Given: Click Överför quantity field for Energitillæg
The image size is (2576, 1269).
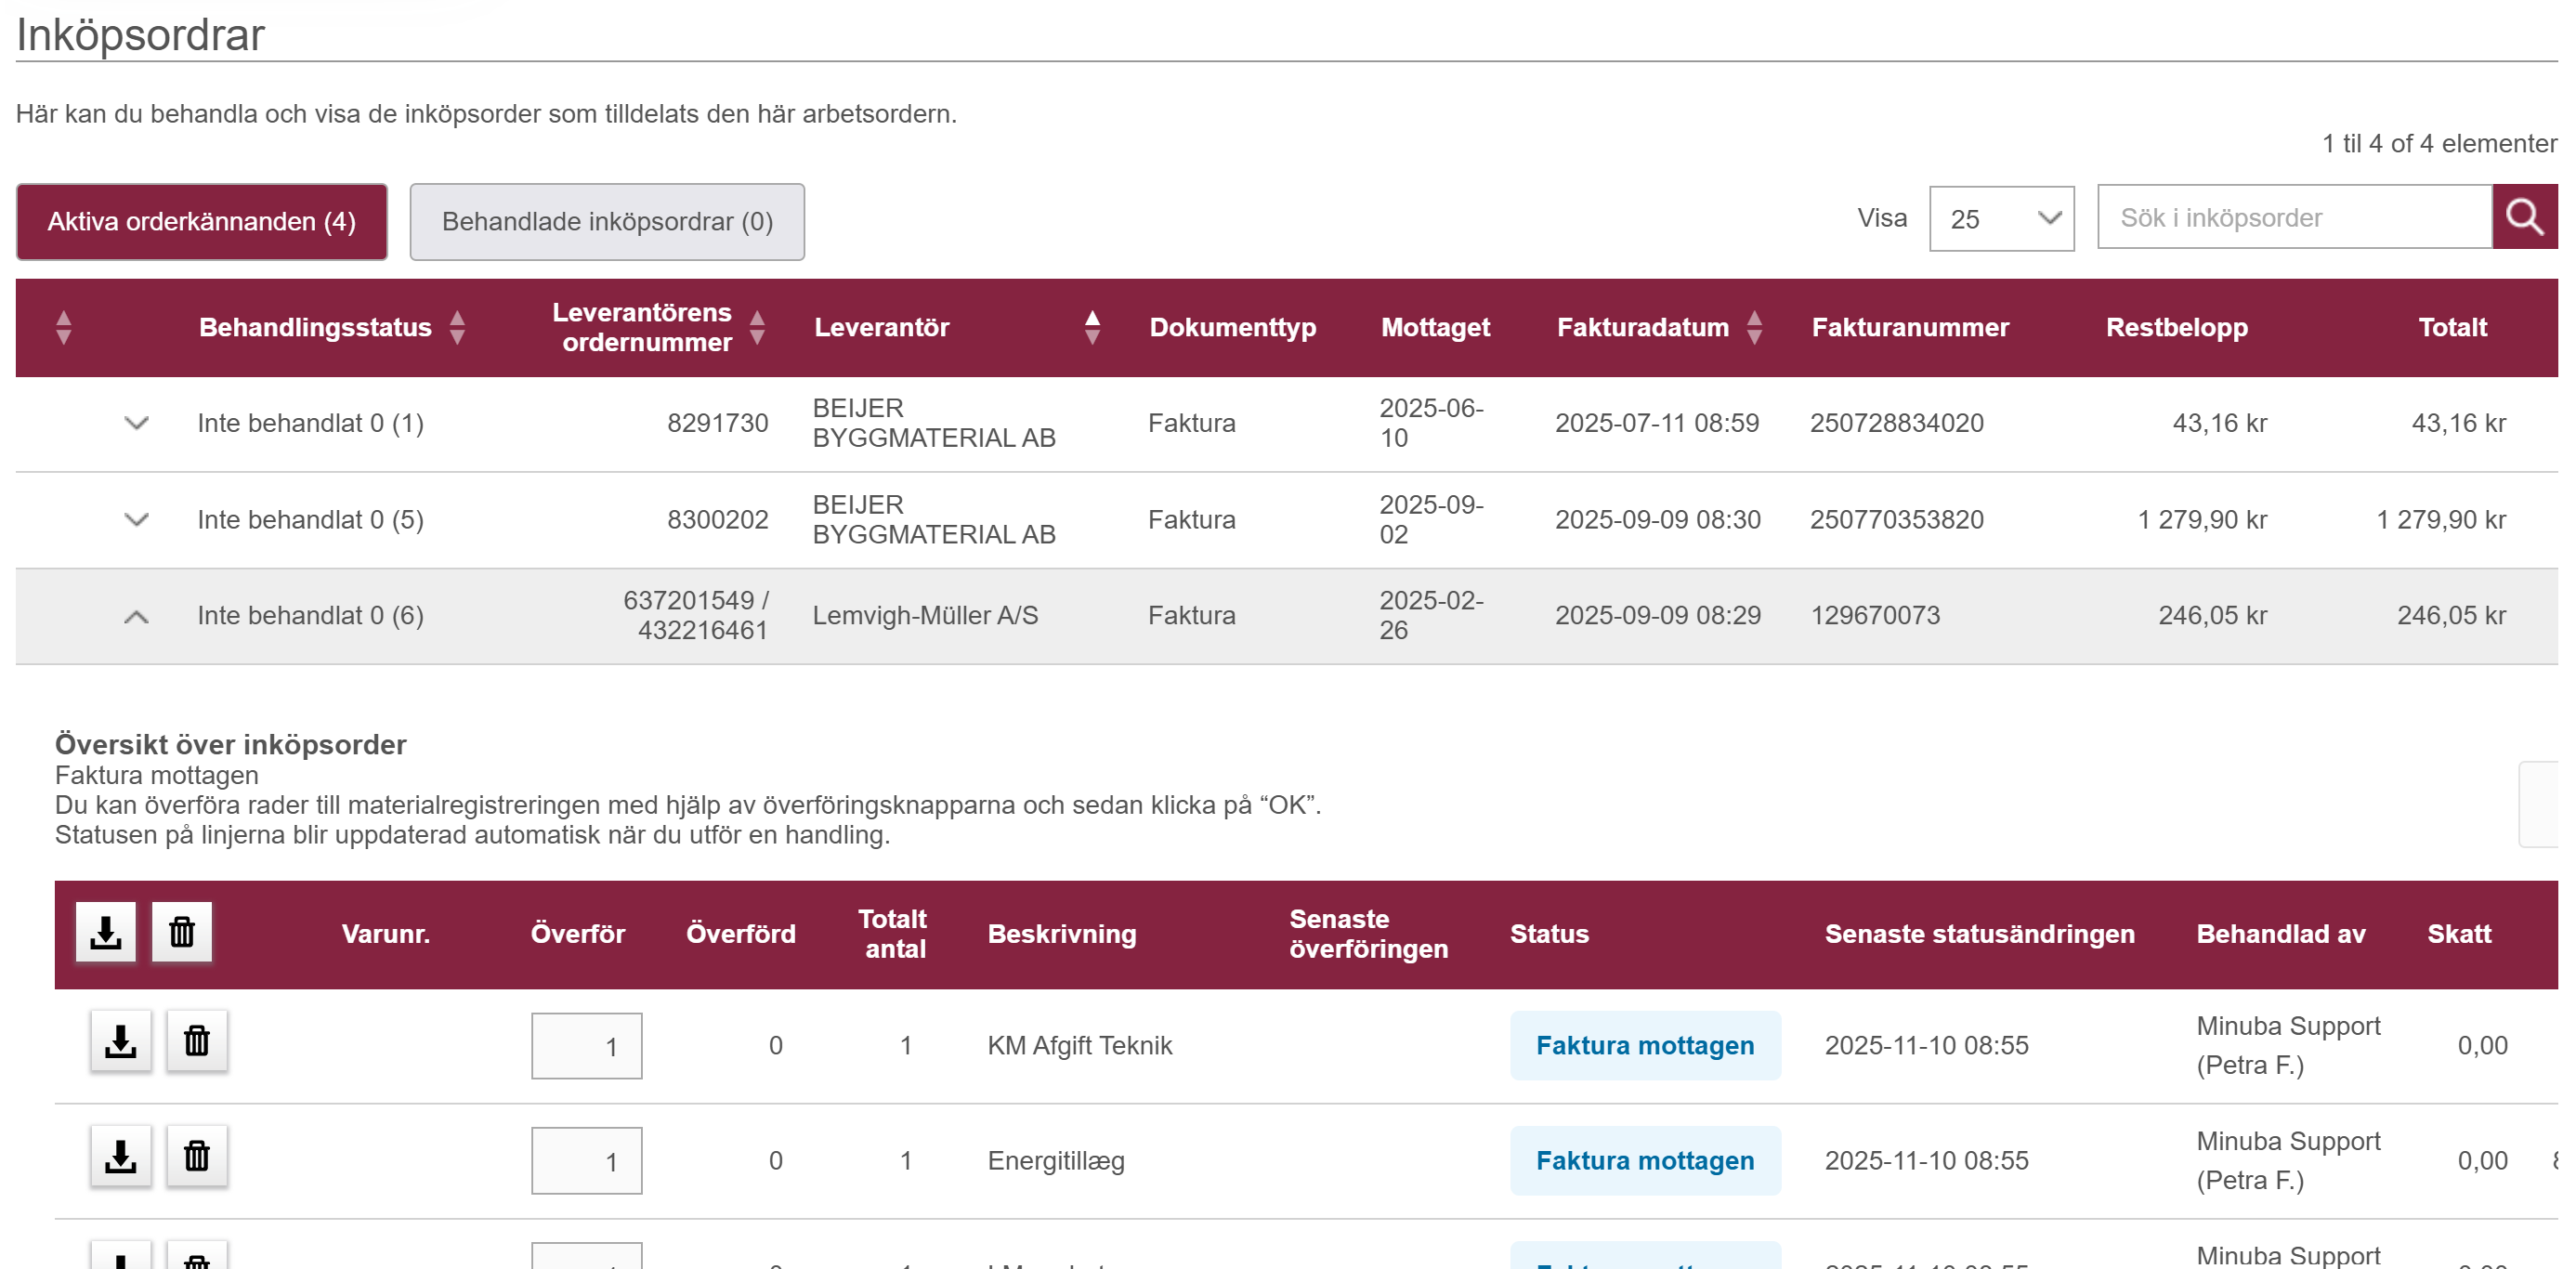Looking at the screenshot, I should [586, 1161].
